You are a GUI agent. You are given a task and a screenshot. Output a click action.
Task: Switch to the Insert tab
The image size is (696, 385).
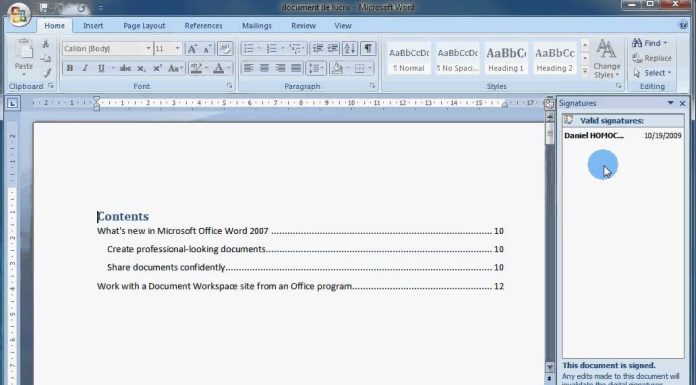(x=93, y=26)
